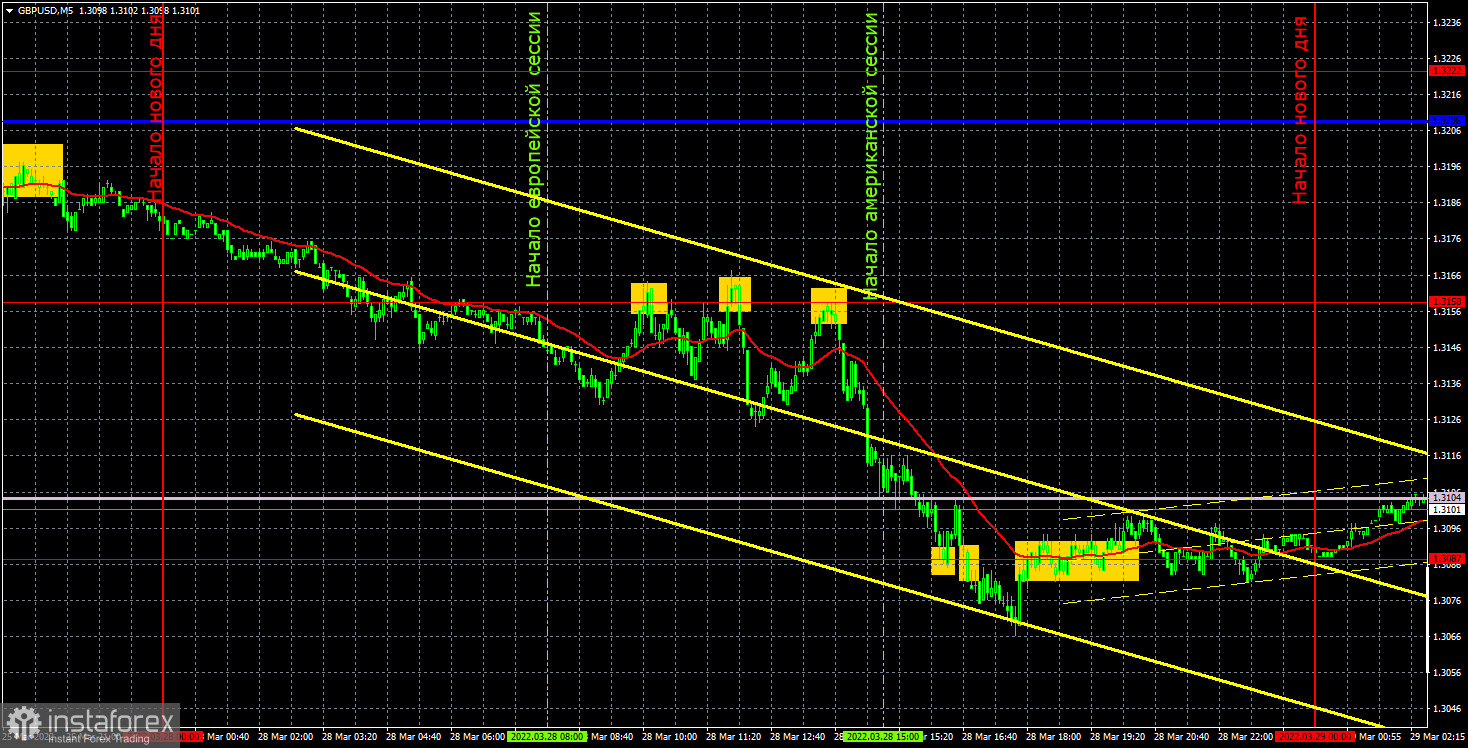Screen dimensions: 1468x748
Task: Click the 1.3176 price axis label
Action: coord(1446,239)
